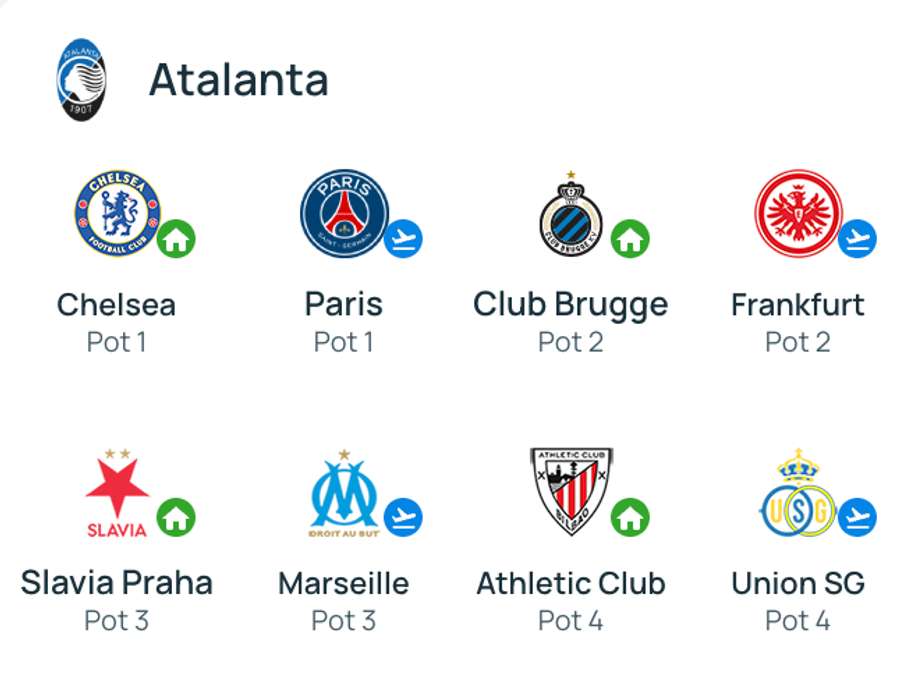Click the green home icon beside Chelsea

pyautogui.click(x=176, y=238)
